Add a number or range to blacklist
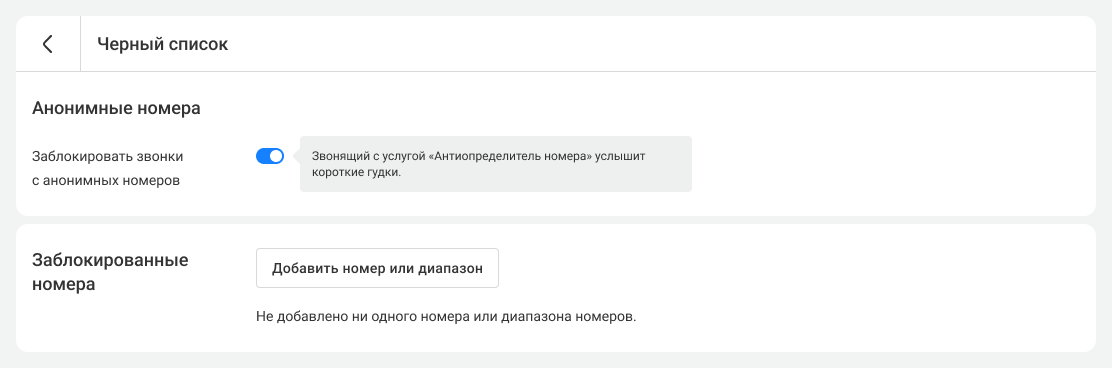 point(377,268)
